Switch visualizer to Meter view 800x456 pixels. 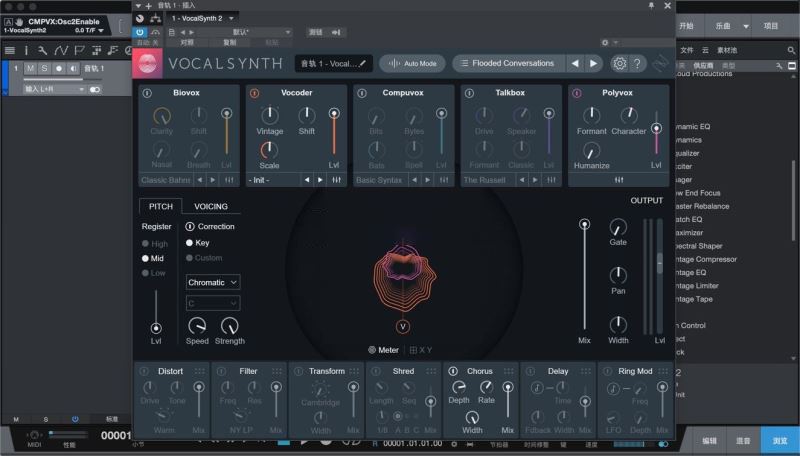coord(383,350)
